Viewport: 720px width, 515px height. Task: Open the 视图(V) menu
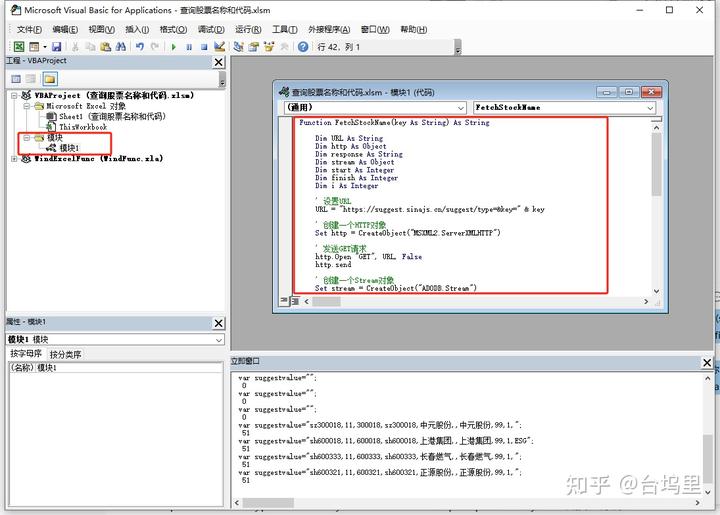[101, 29]
